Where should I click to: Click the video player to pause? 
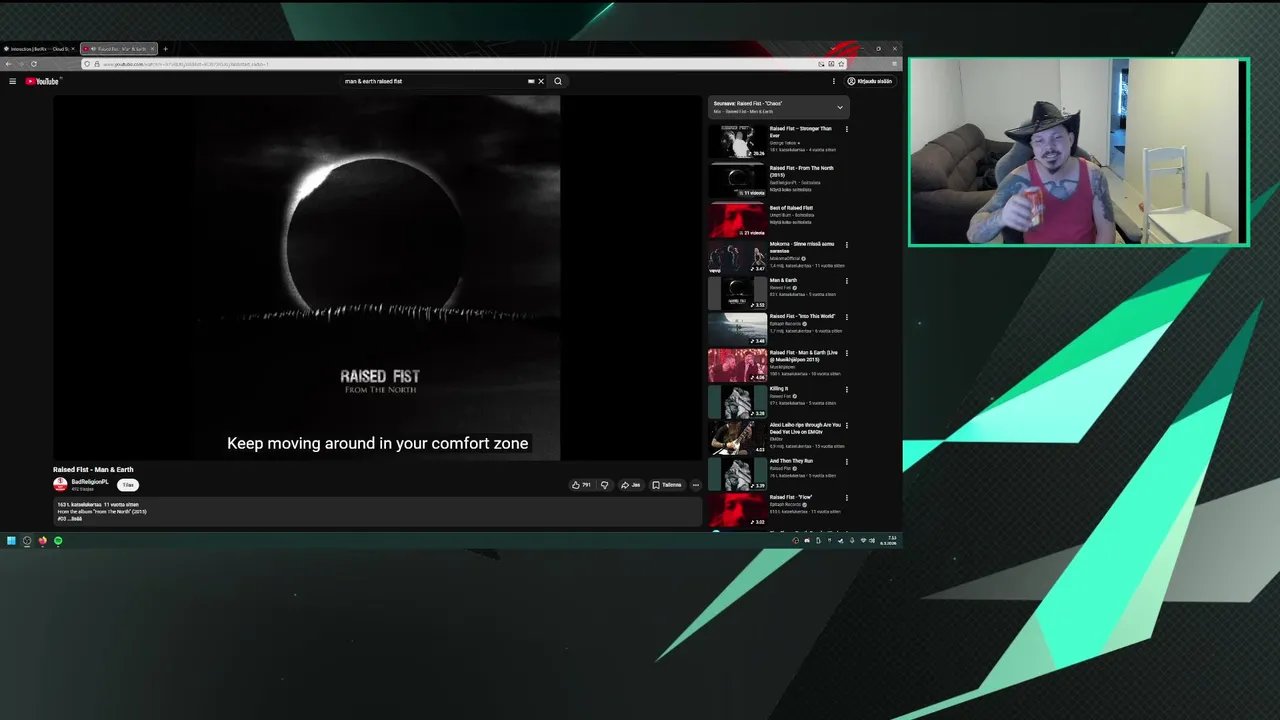pos(377,277)
